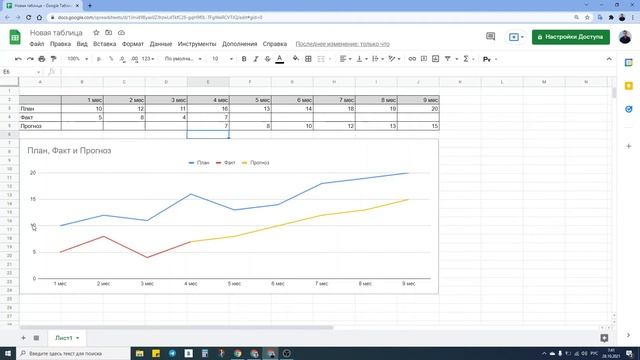Image resolution: width=640 pixels, height=360 pixels.
Task: Click the Insert link icon
Action: click(x=412, y=59)
